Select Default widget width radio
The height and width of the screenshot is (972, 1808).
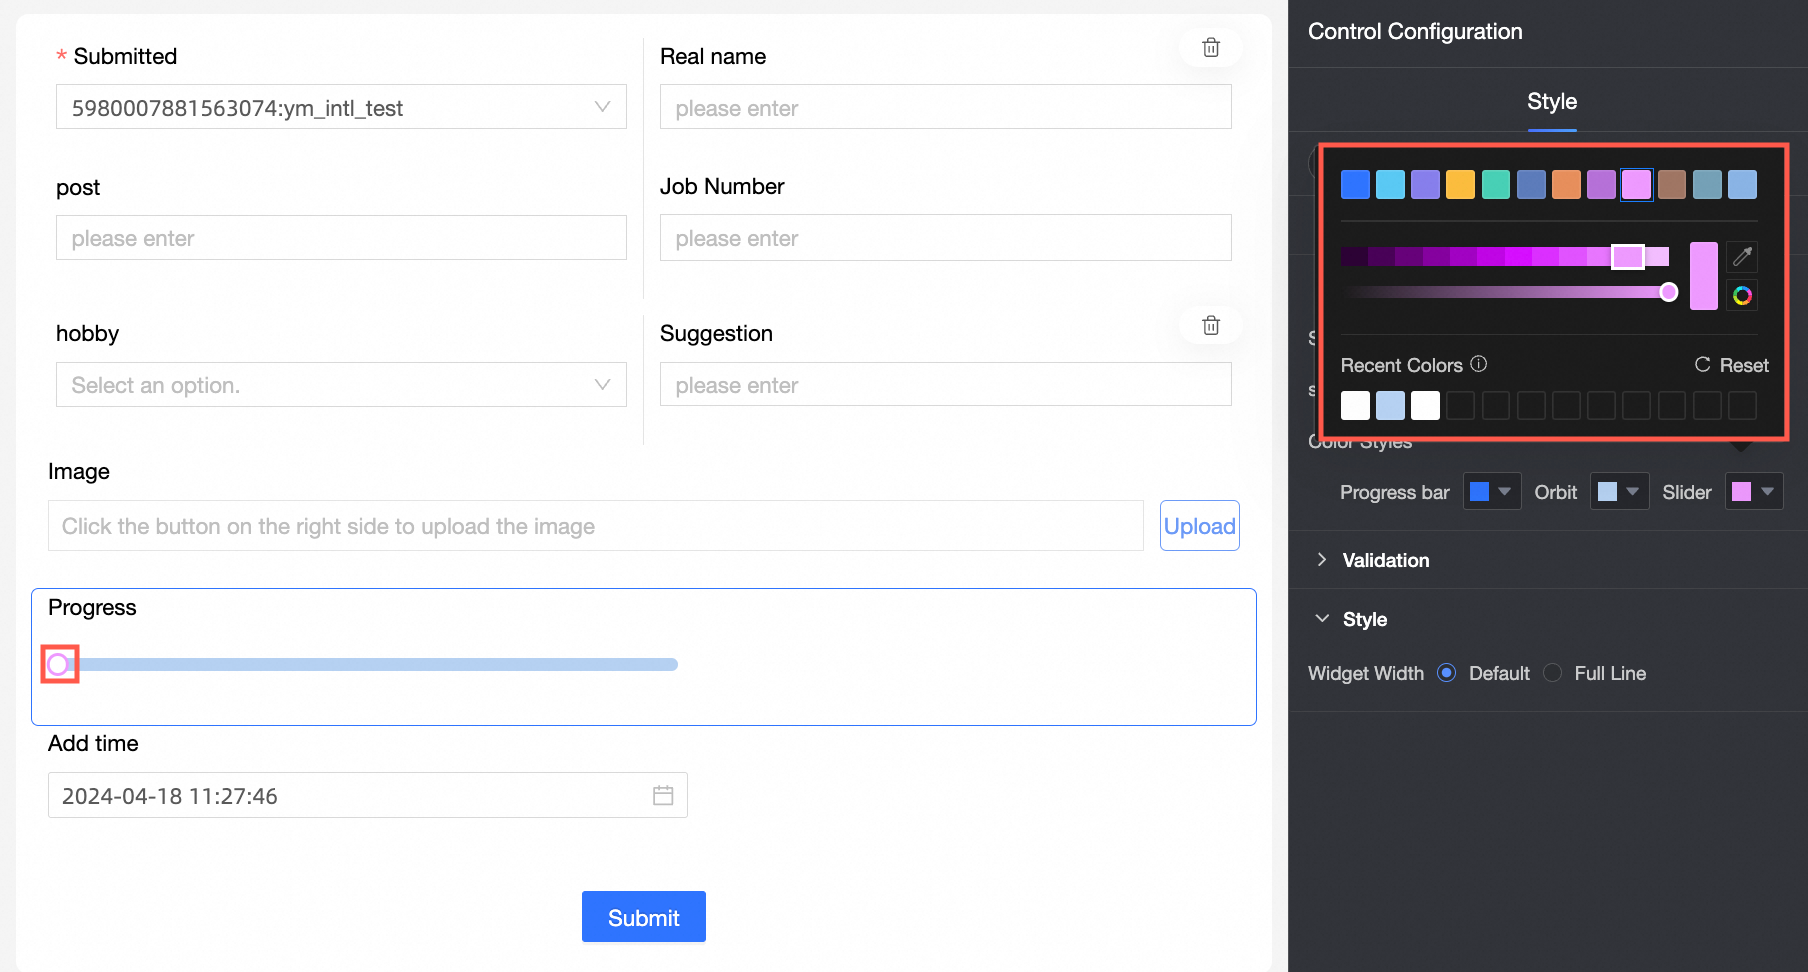tap(1446, 673)
